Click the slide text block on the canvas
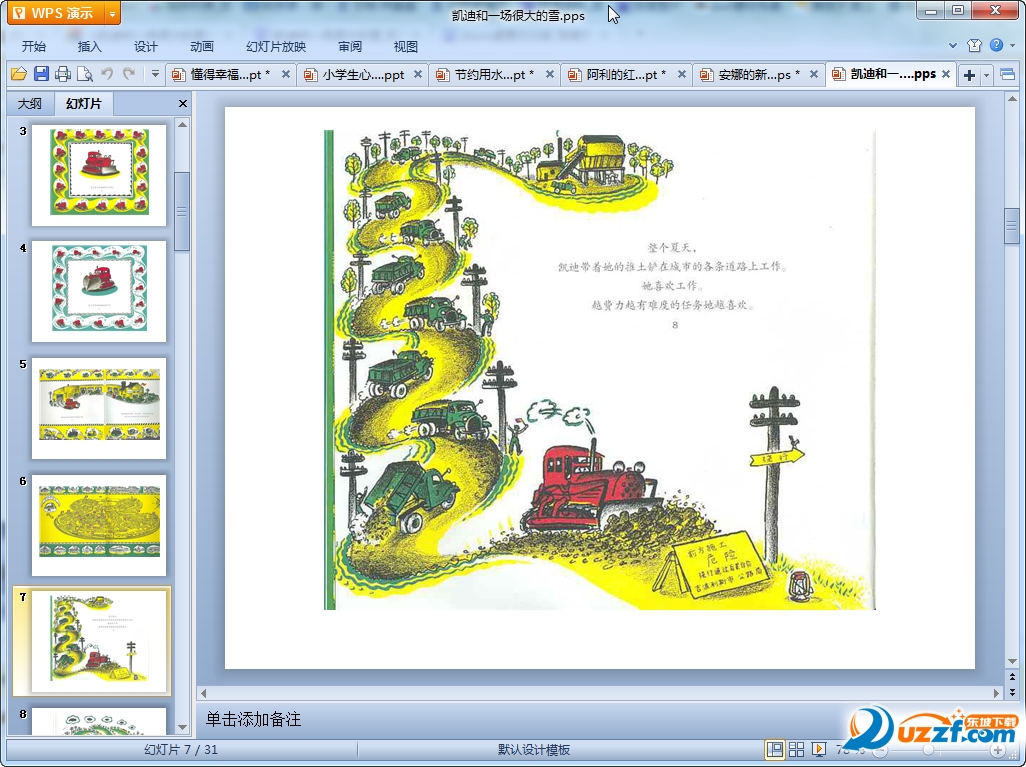Screen dimensions: 1026x767 (674, 285)
